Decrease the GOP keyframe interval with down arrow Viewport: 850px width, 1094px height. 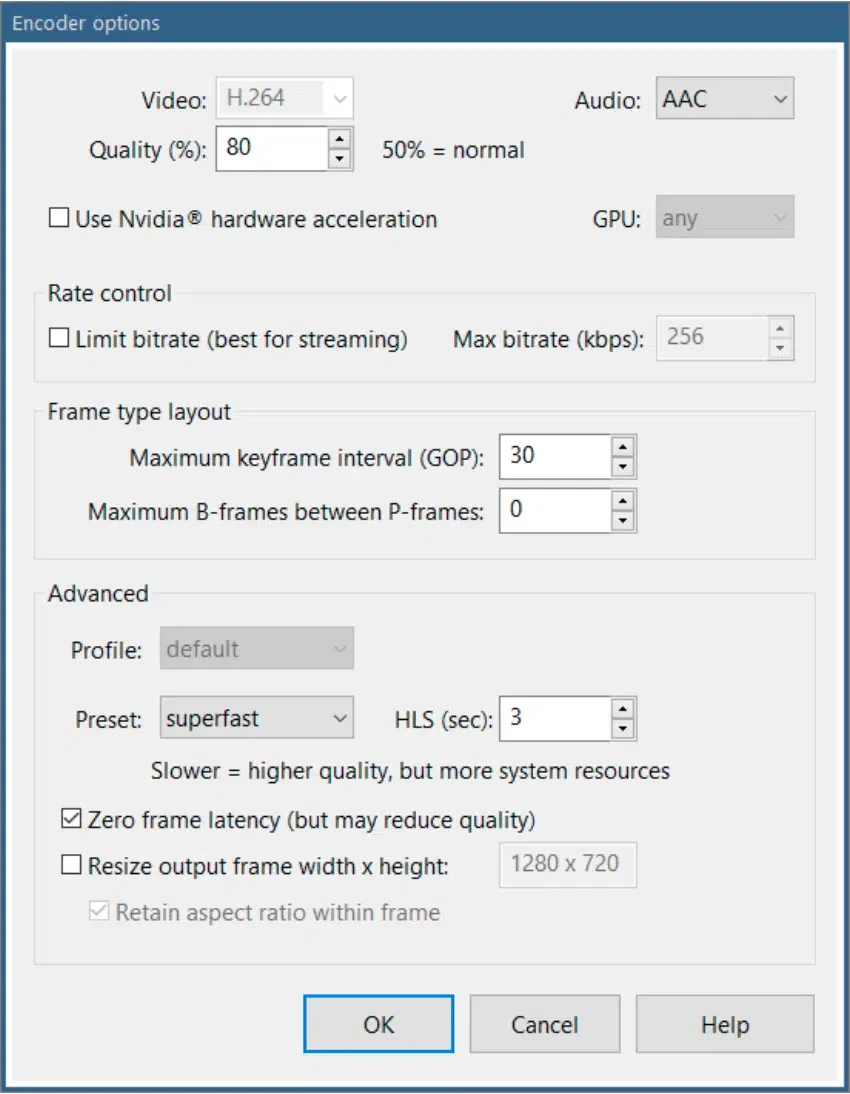click(x=623, y=467)
